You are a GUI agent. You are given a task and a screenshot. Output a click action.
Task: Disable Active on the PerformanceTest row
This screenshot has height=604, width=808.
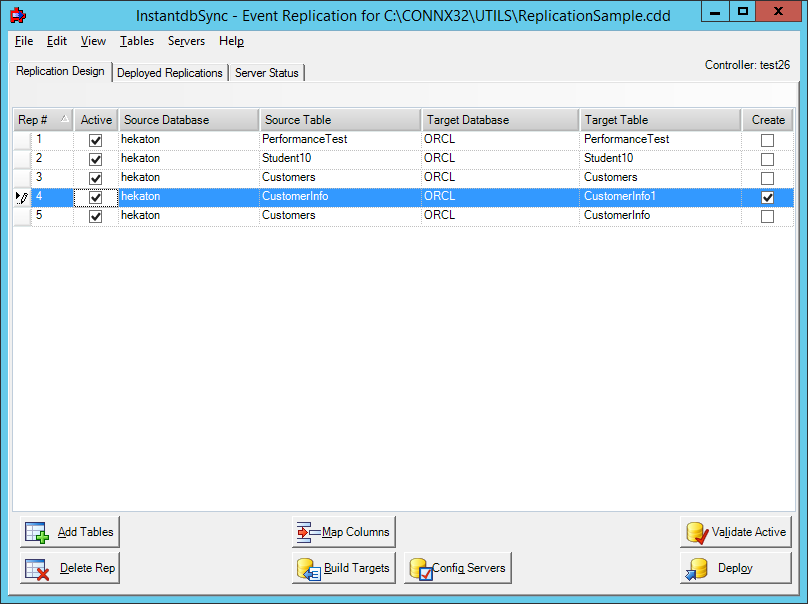(x=95, y=139)
